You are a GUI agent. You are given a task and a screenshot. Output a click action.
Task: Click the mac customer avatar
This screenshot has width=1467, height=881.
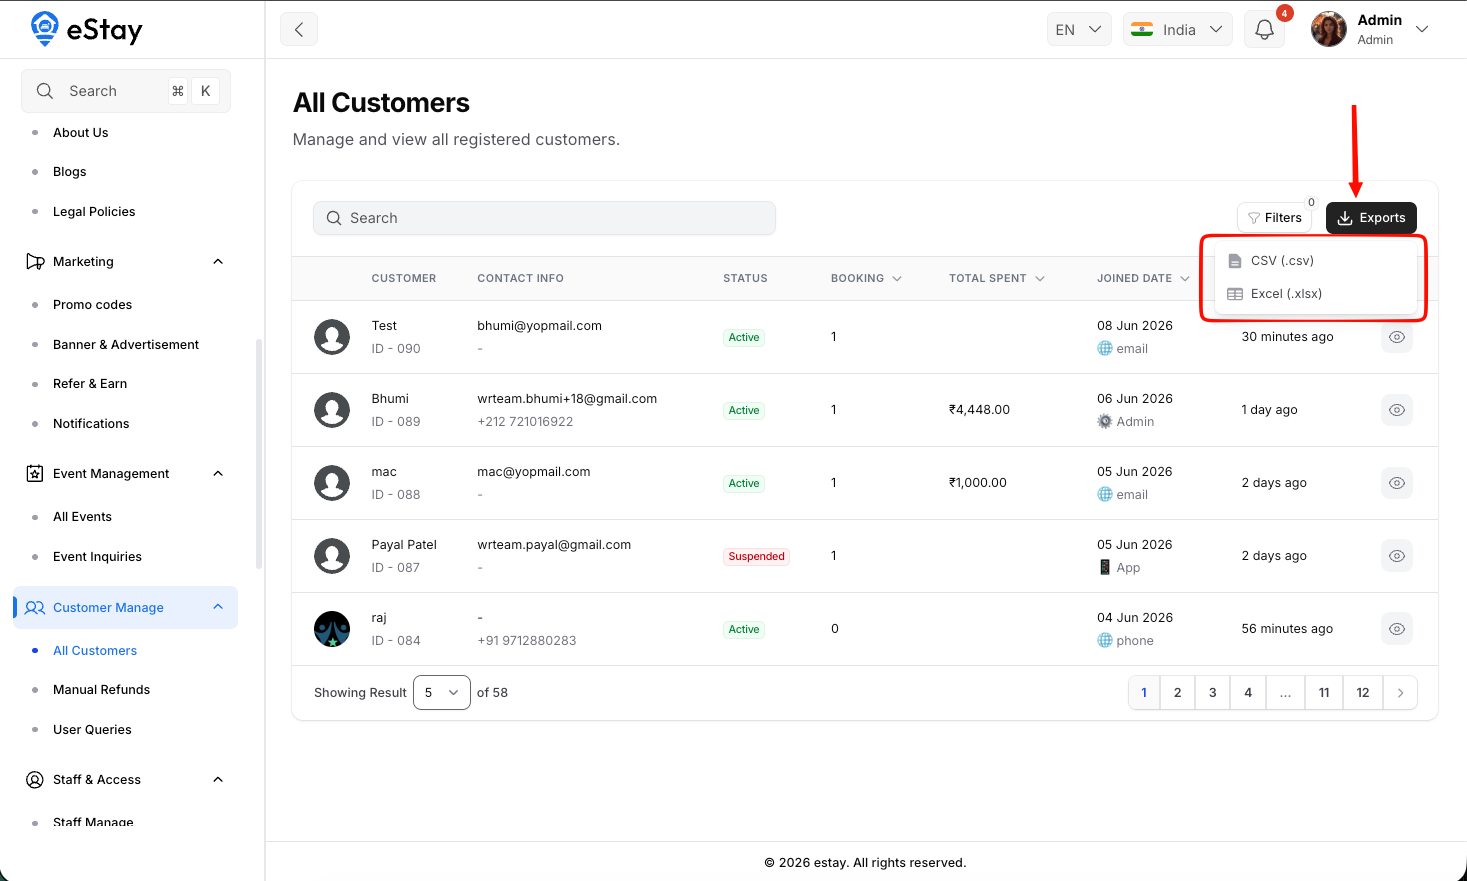point(332,483)
